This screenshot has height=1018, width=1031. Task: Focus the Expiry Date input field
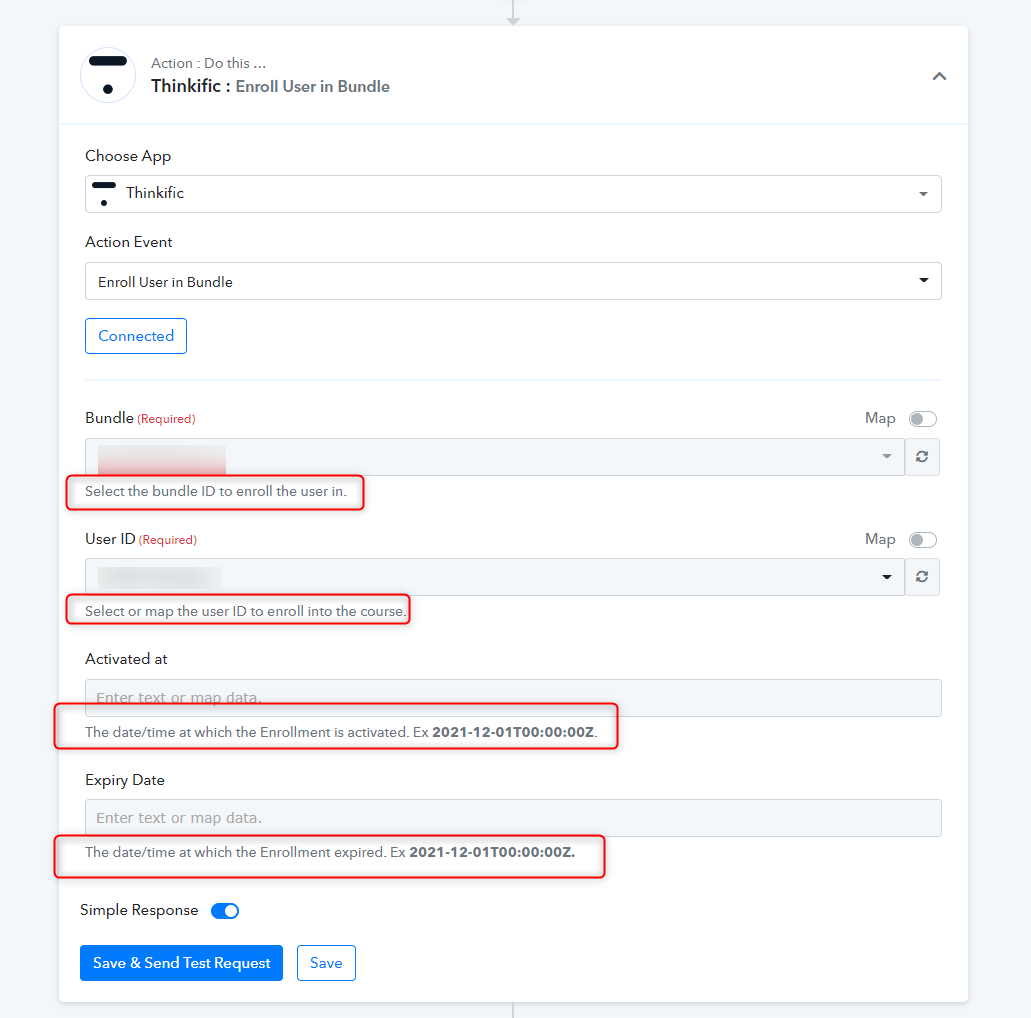coord(513,818)
